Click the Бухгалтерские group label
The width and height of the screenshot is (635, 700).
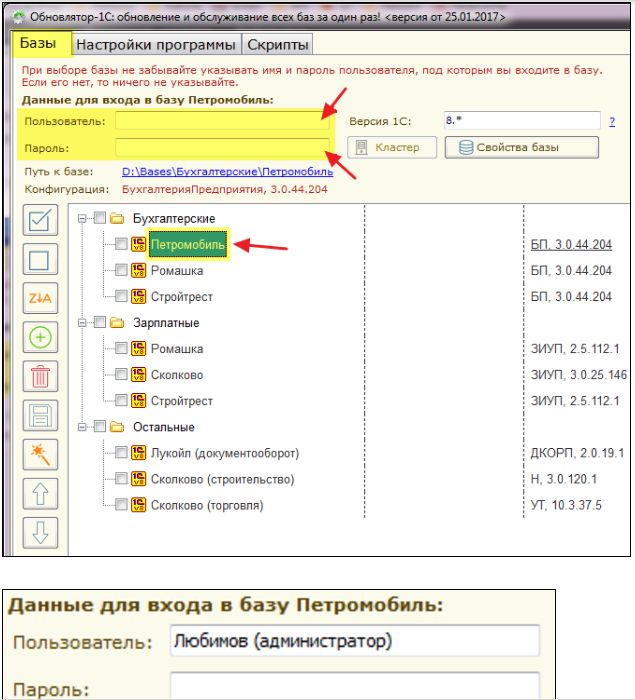(x=174, y=219)
